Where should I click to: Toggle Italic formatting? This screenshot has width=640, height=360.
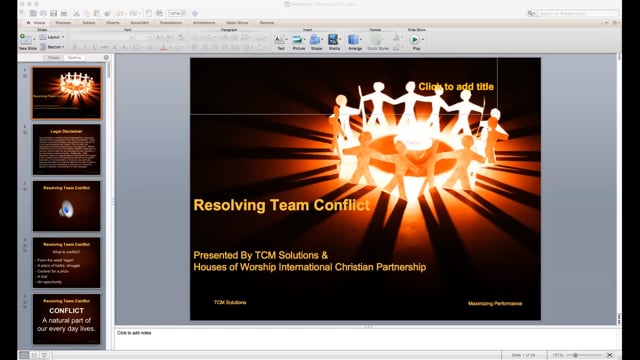pyautogui.click(x=84, y=47)
